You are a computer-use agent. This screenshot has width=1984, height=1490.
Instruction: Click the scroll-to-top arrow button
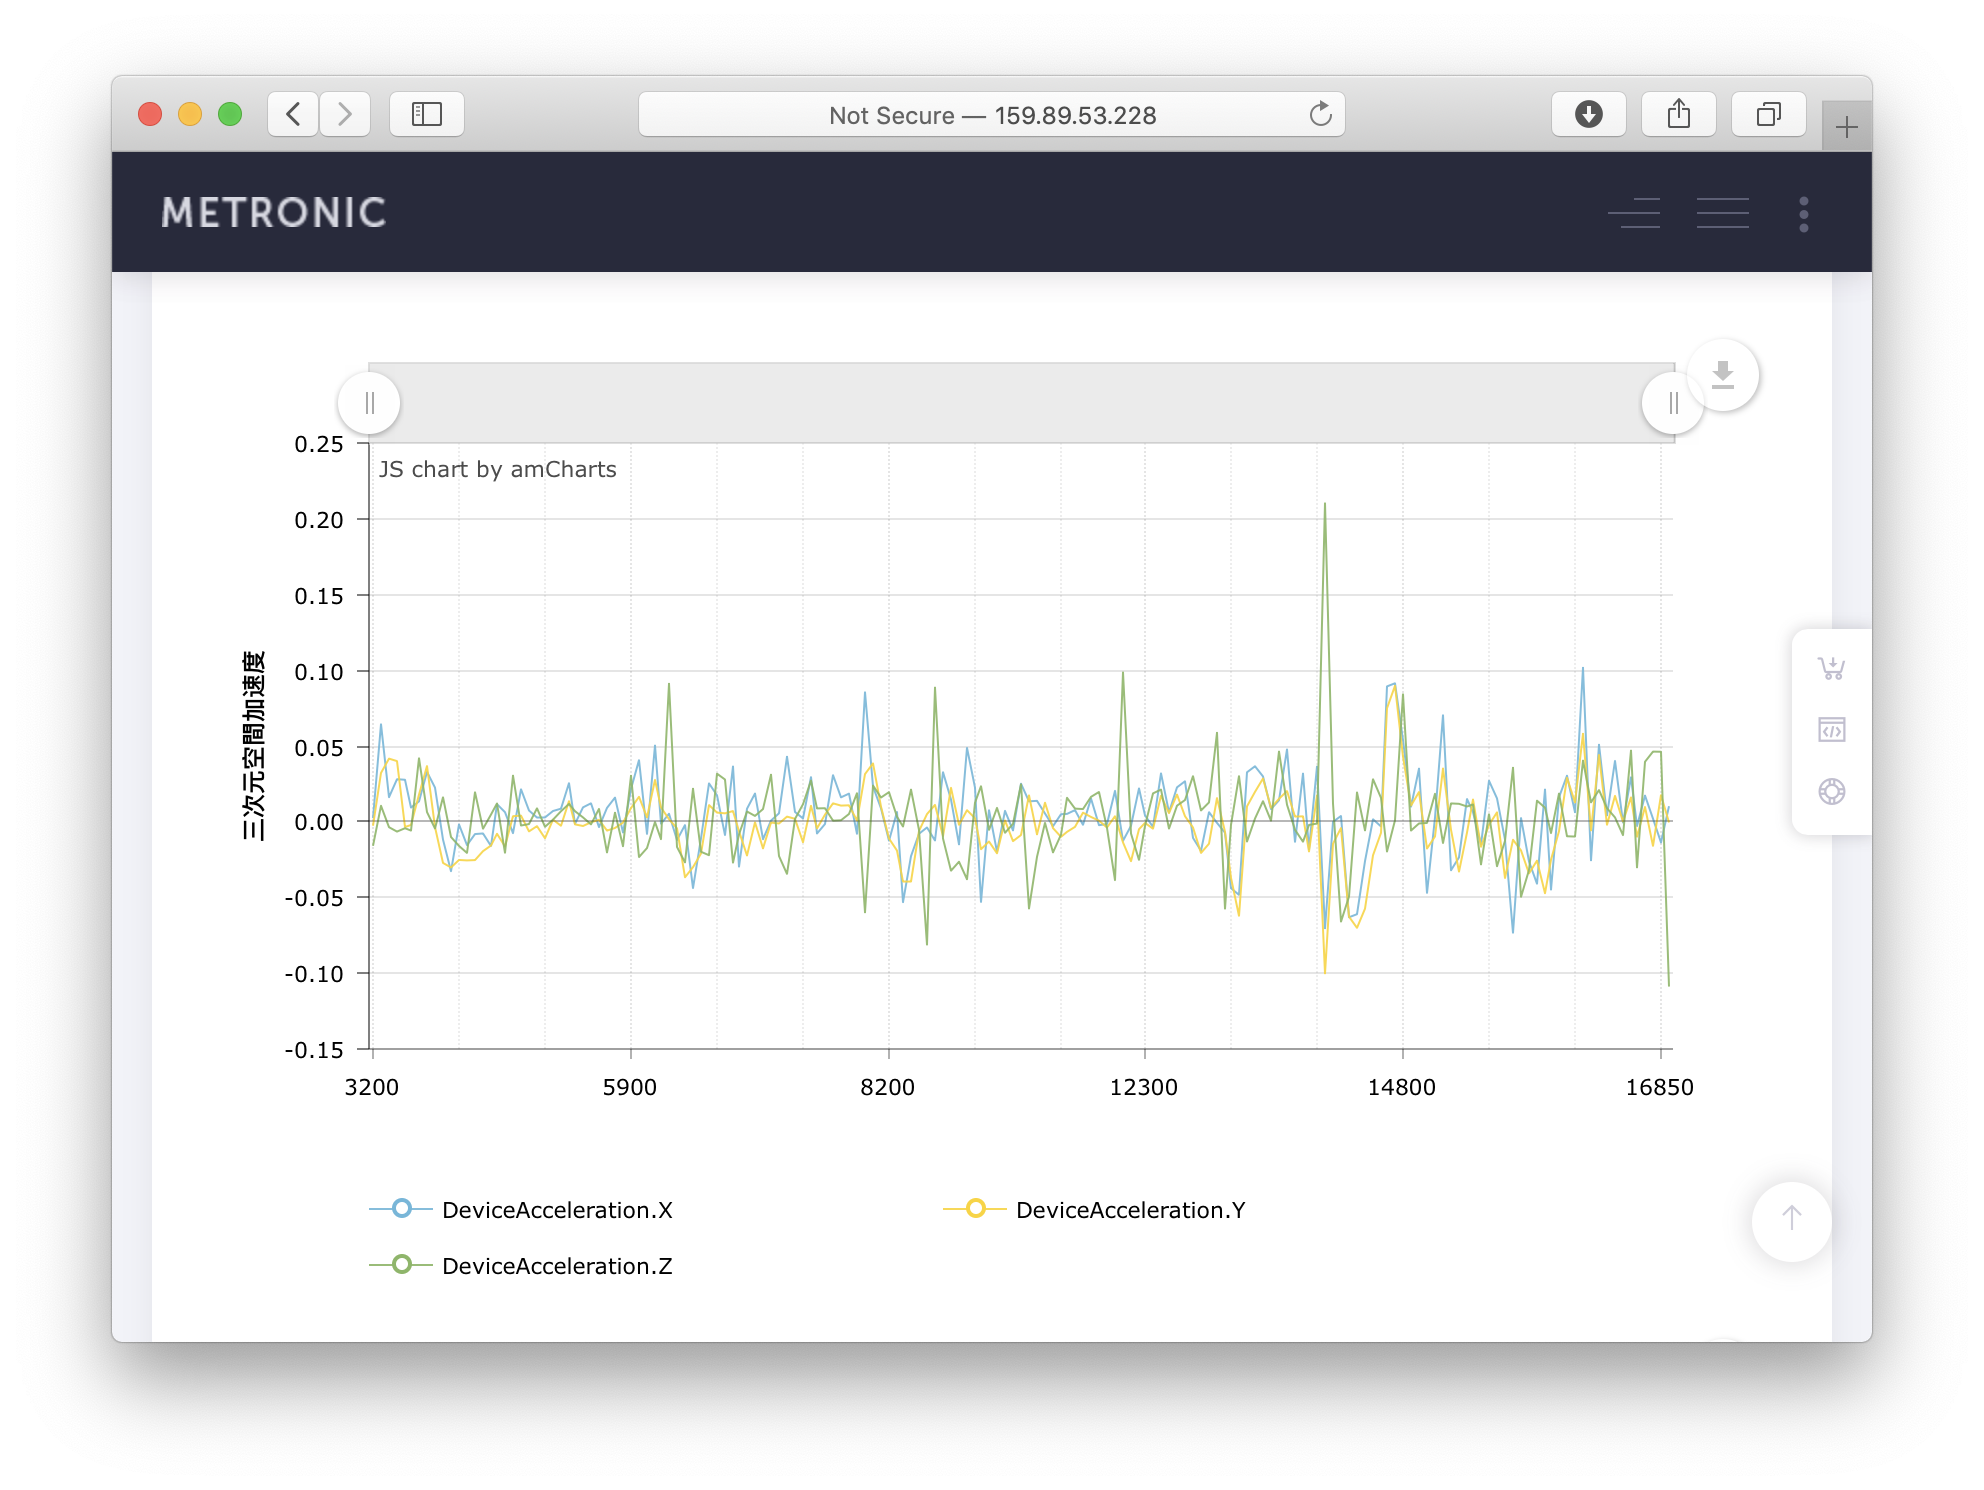pyautogui.click(x=1791, y=1219)
